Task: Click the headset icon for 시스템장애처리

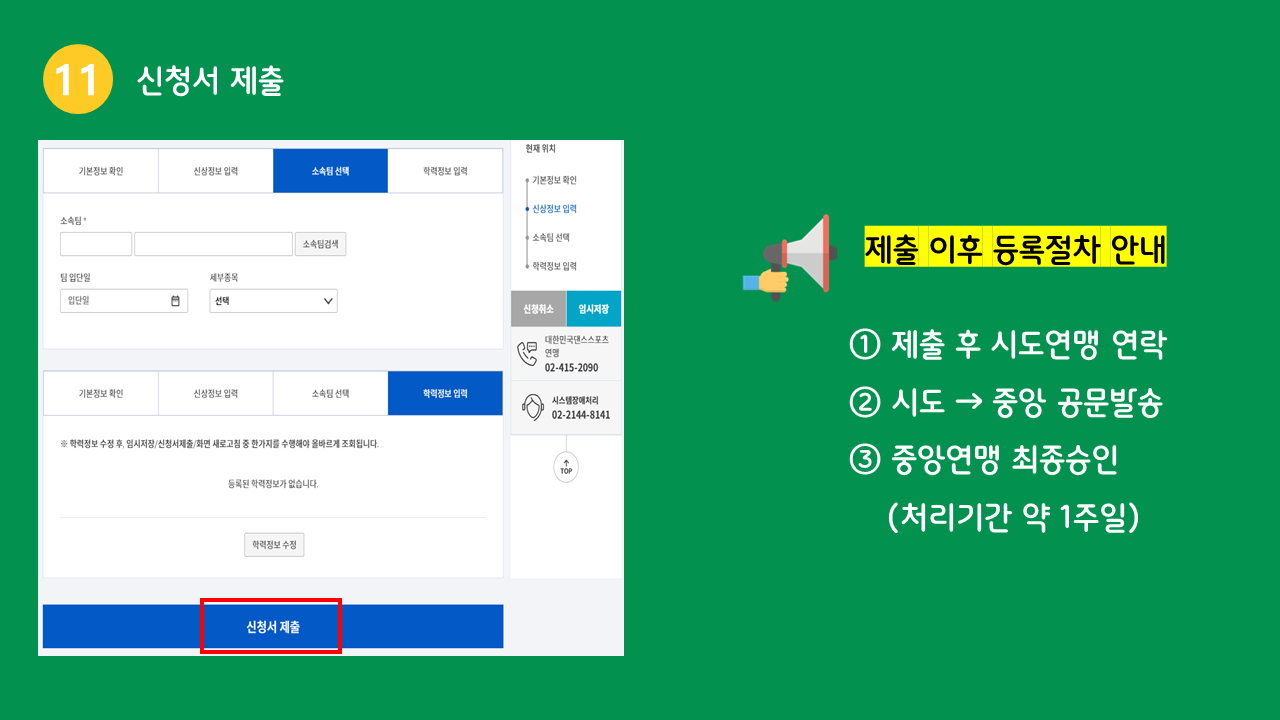Action: [532, 407]
